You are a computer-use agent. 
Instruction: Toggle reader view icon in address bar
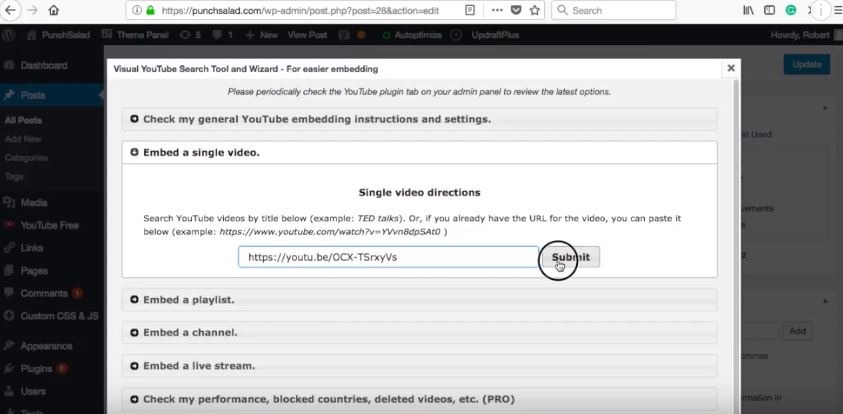click(x=470, y=10)
